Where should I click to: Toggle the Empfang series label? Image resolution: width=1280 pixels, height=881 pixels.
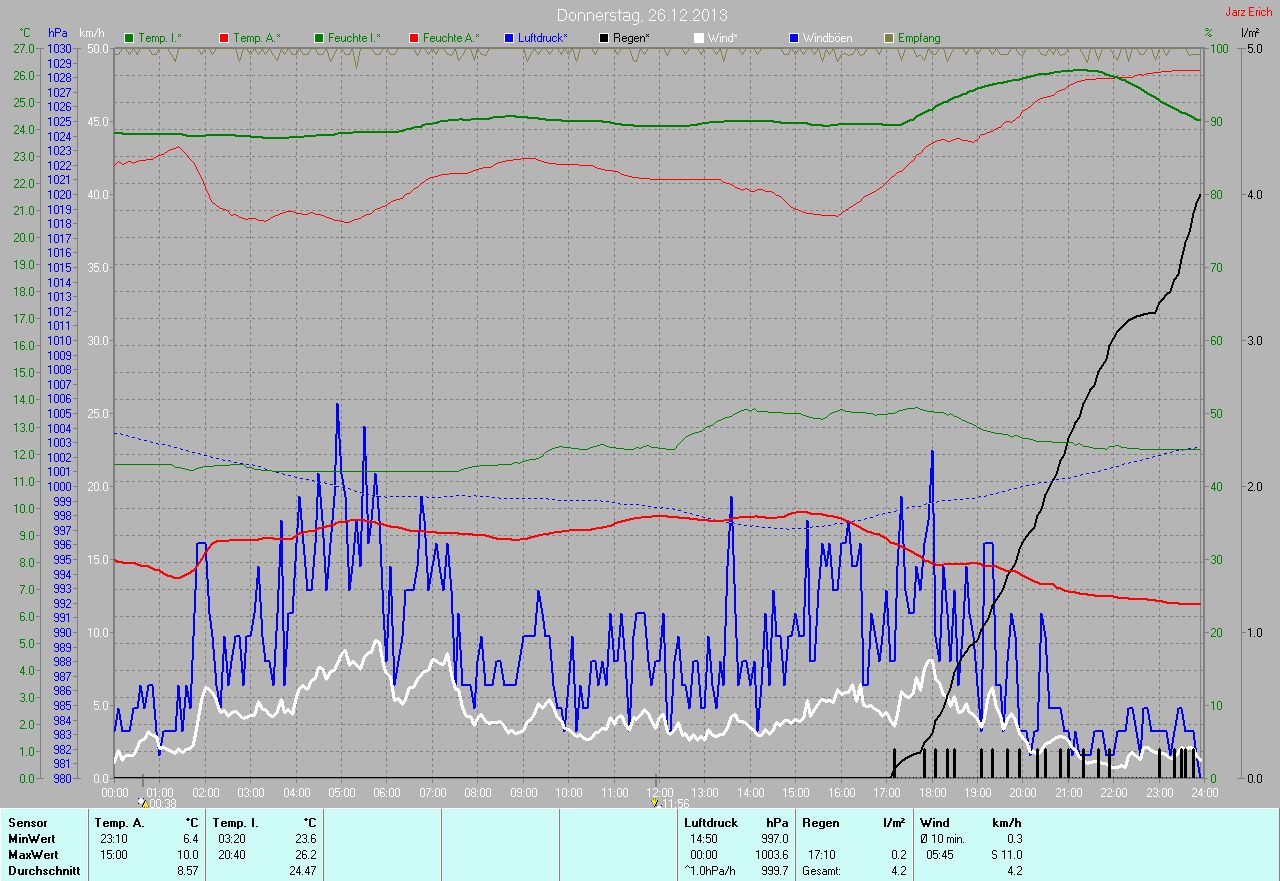pyautogui.click(x=918, y=38)
